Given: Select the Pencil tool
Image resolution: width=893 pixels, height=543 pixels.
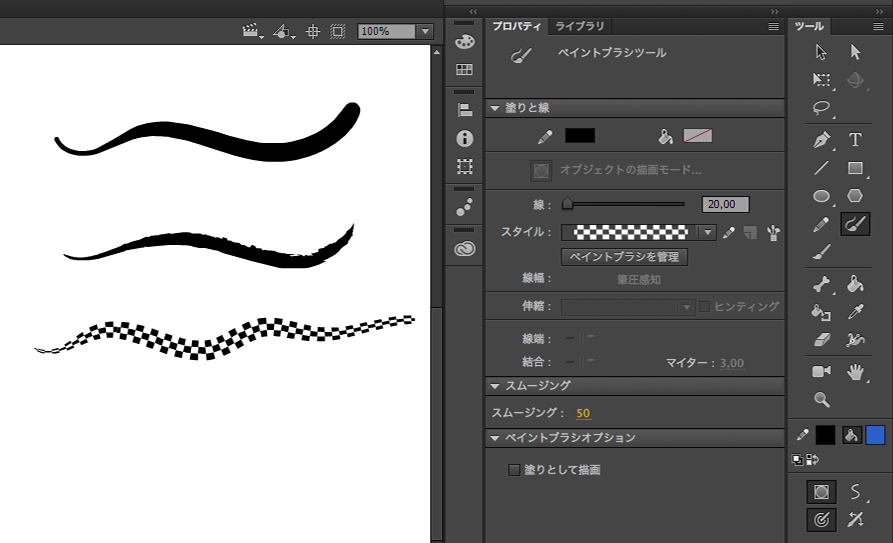Looking at the screenshot, I should (x=821, y=224).
